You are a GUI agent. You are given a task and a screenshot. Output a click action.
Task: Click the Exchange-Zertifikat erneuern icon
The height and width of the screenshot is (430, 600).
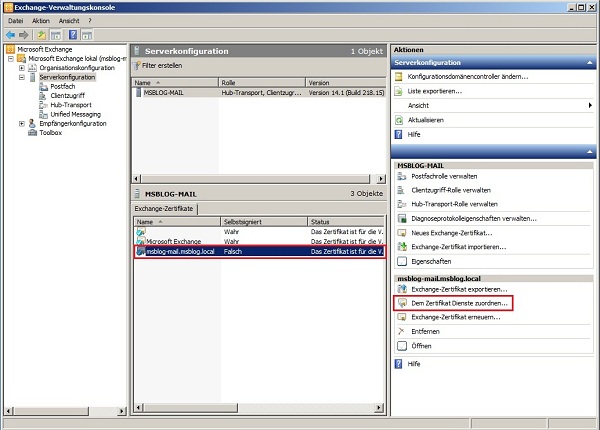402,317
